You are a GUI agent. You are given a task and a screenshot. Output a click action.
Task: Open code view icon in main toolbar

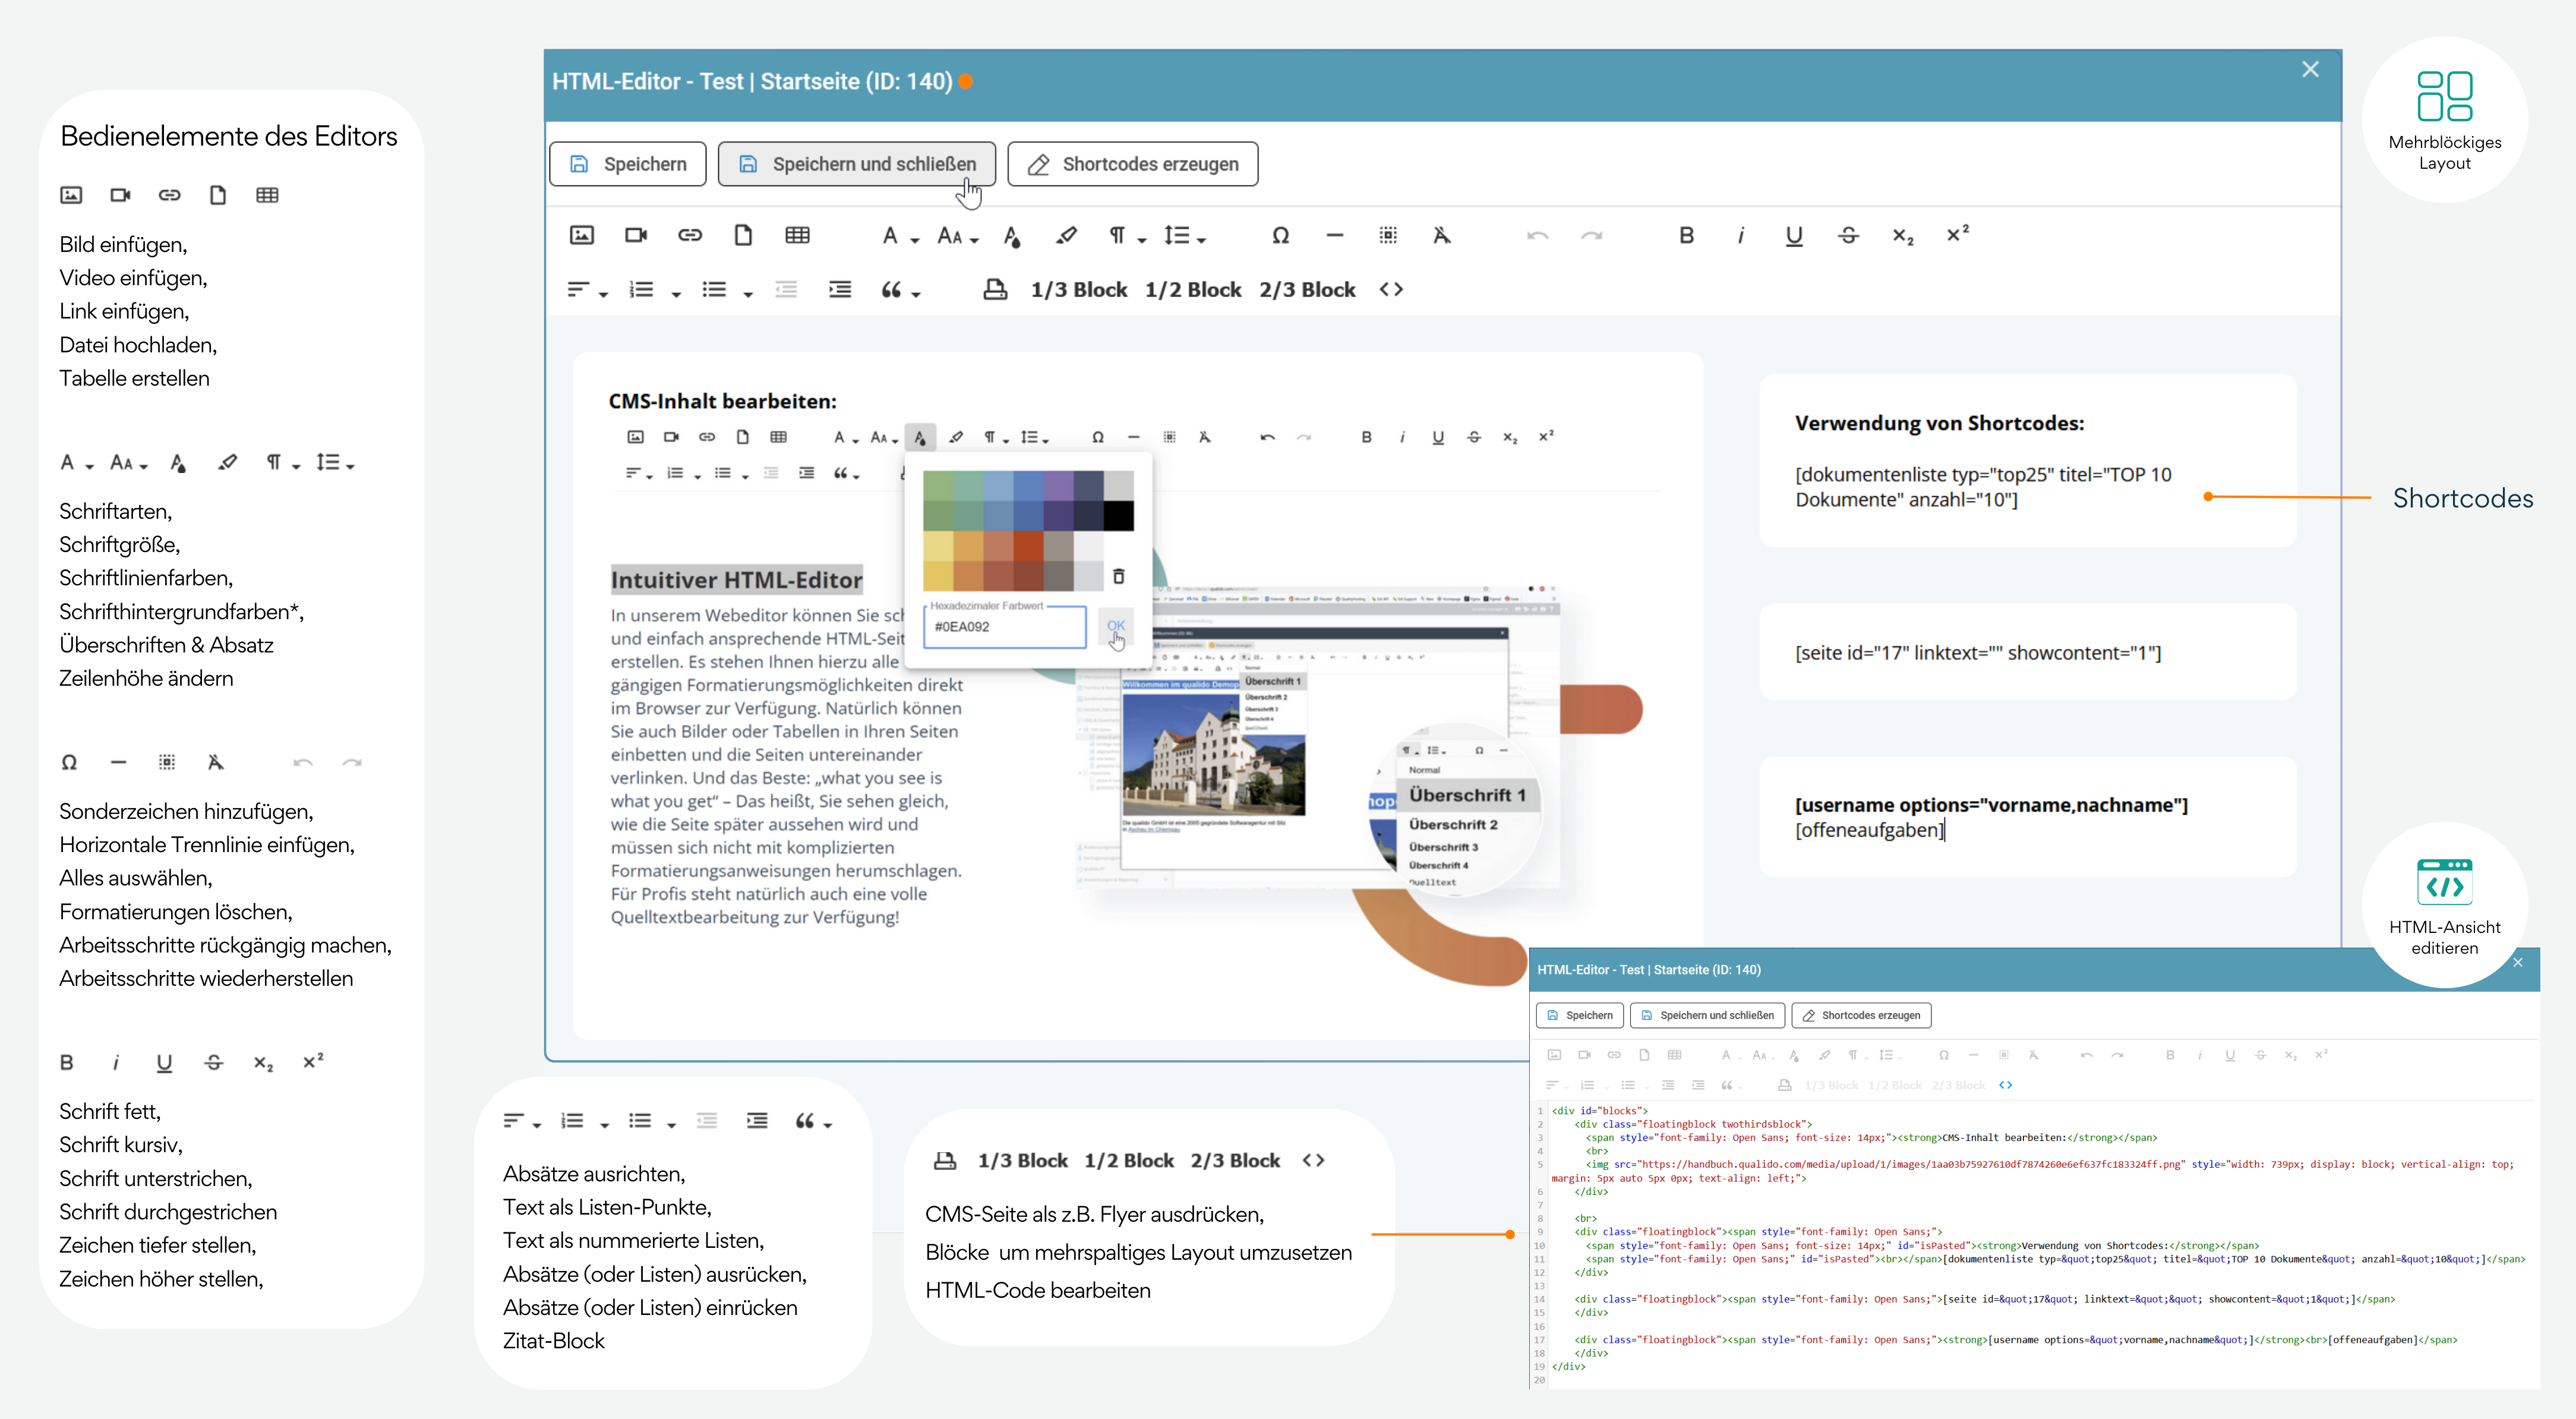pyautogui.click(x=1391, y=289)
